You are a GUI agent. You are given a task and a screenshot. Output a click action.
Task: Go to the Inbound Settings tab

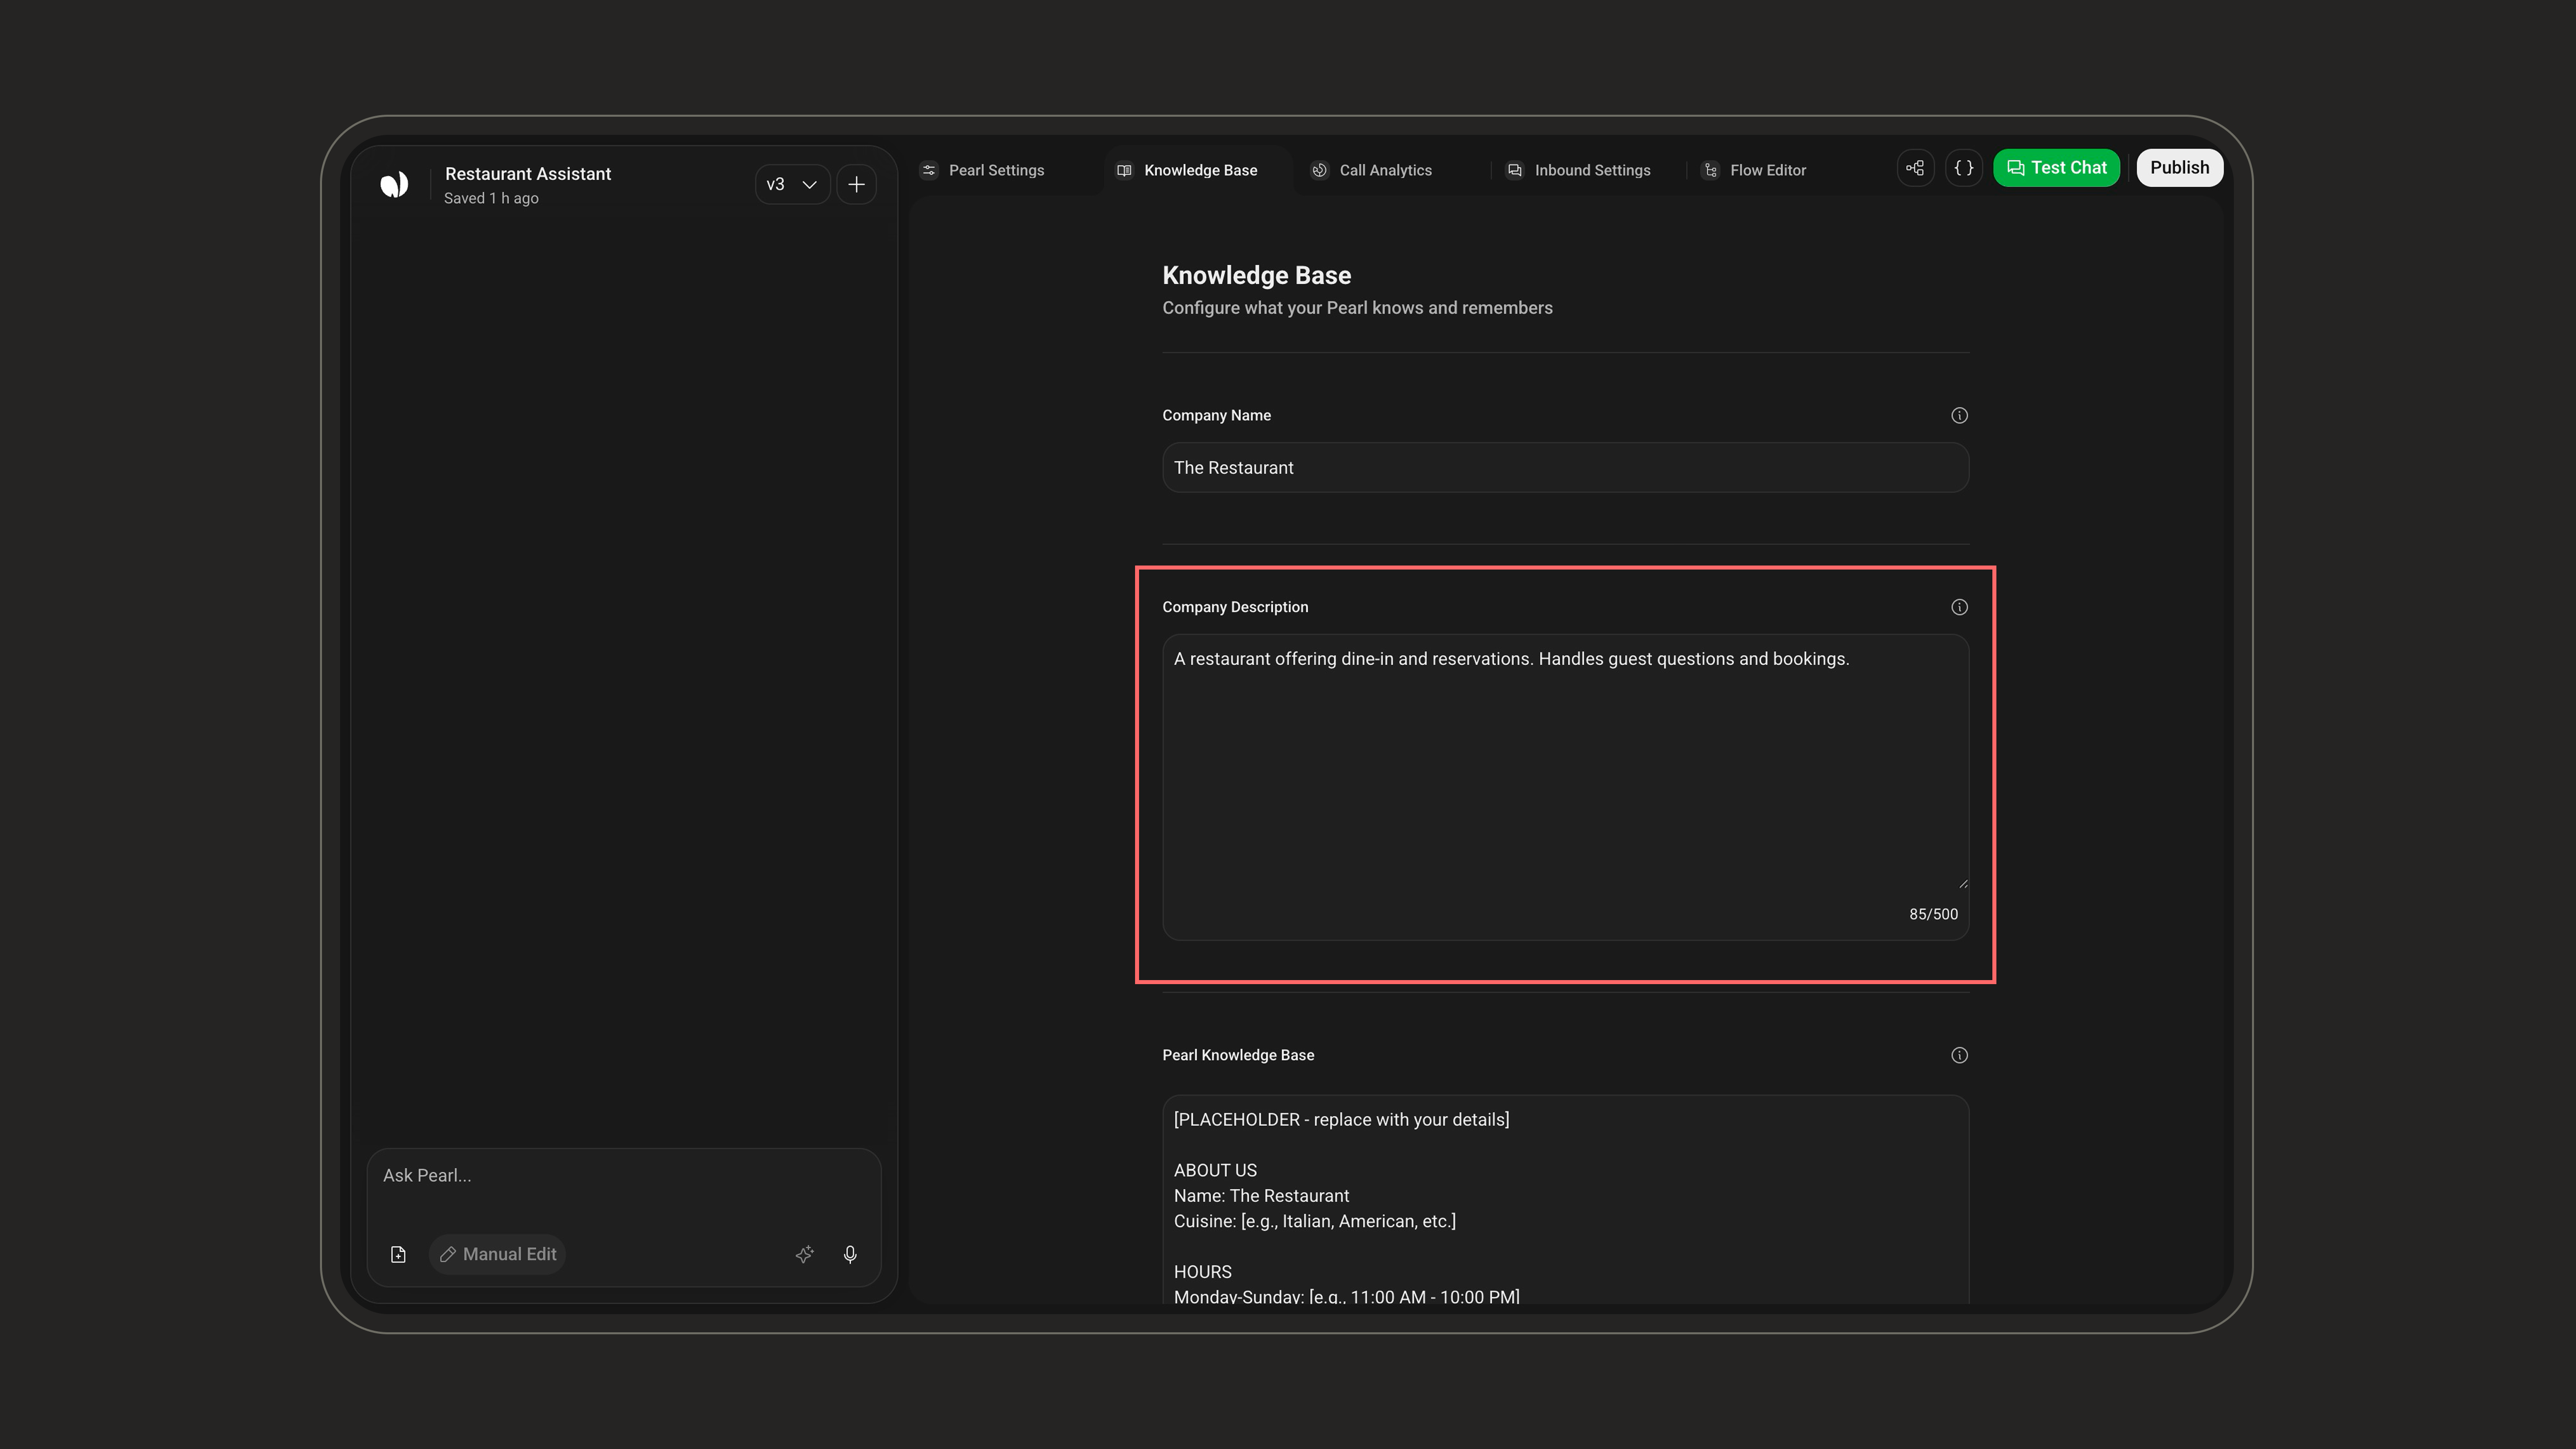[x=1580, y=170]
